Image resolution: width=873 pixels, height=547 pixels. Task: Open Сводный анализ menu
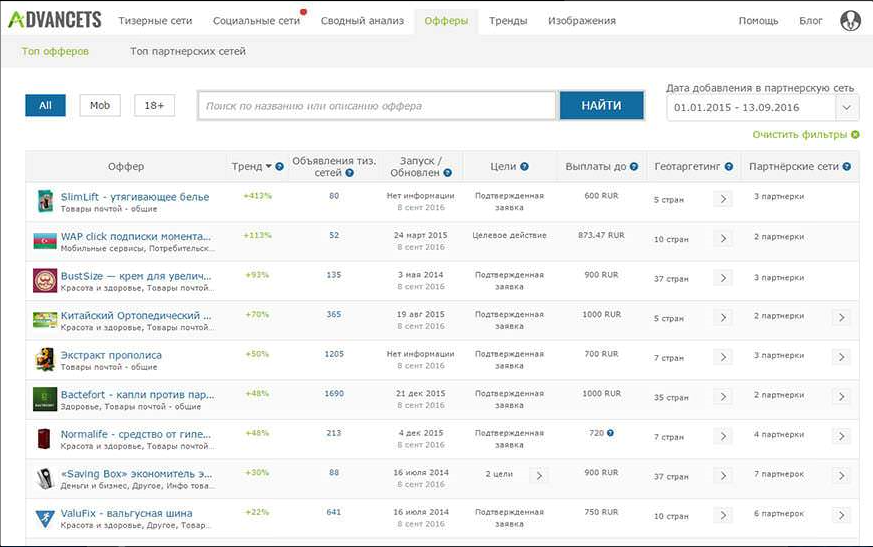pos(362,21)
